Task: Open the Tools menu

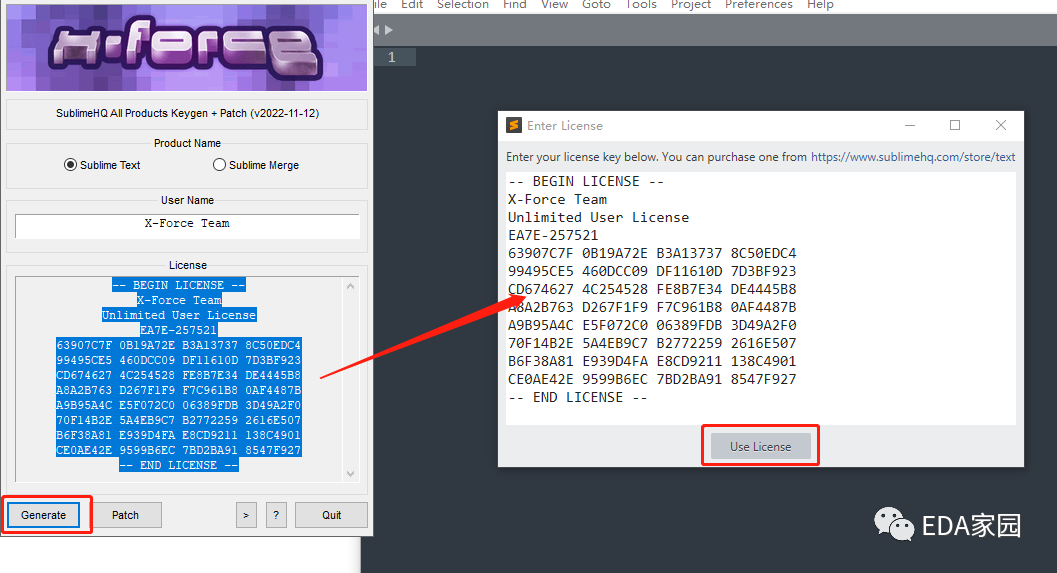Action: [641, 5]
